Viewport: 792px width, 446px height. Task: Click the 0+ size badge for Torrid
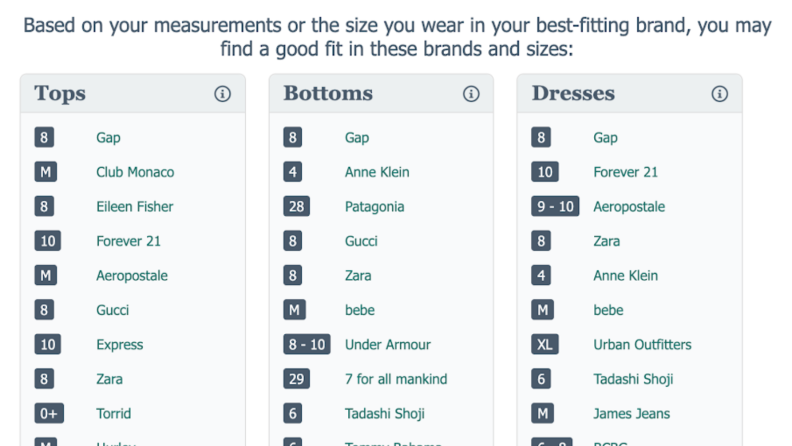pyautogui.click(x=49, y=414)
